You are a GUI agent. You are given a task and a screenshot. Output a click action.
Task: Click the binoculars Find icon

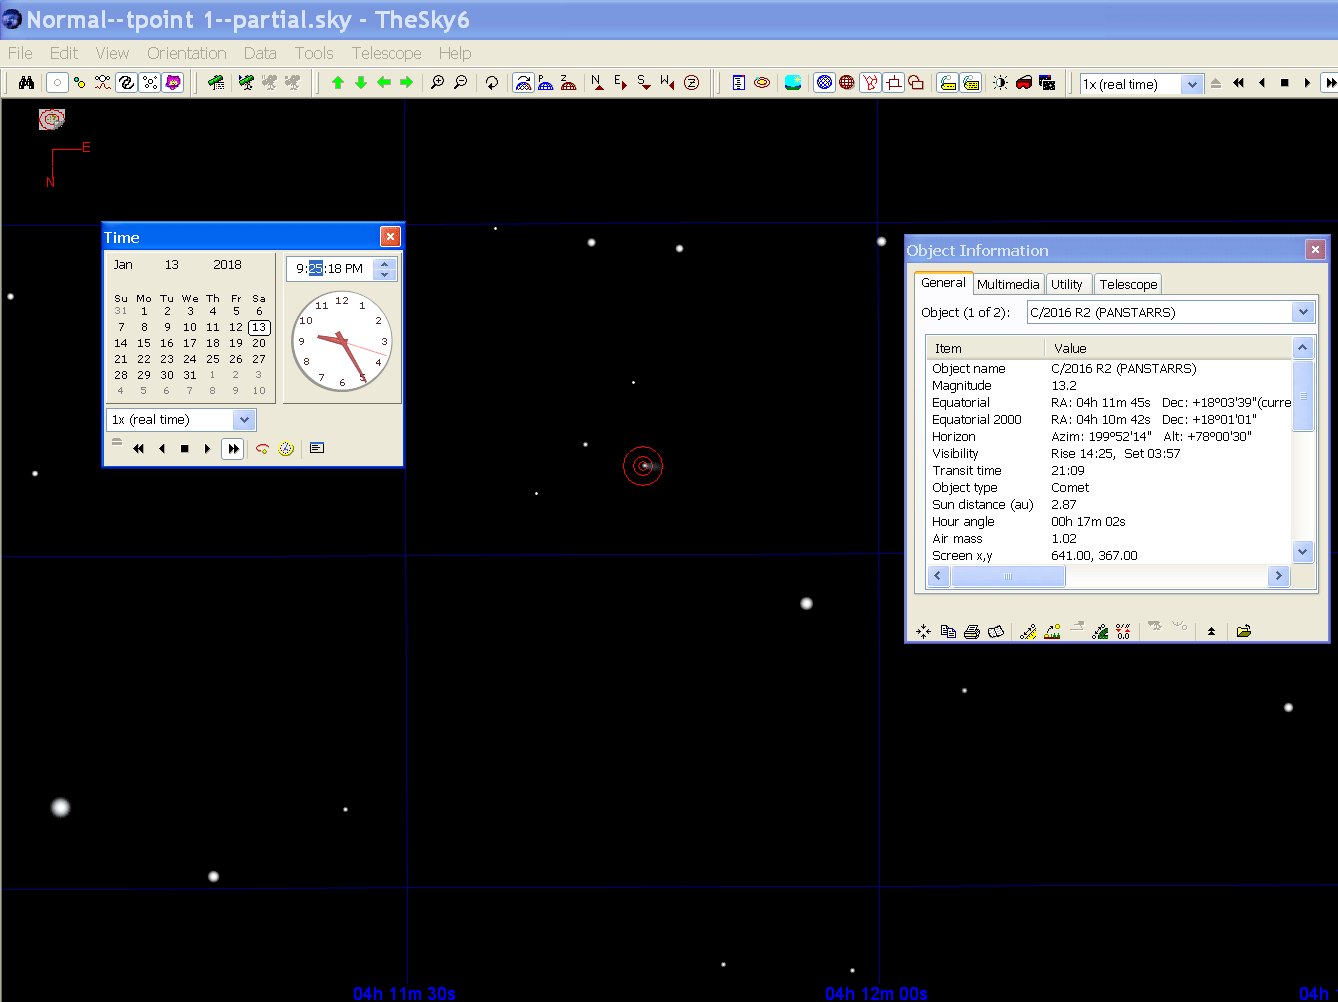pyautogui.click(x=27, y=83)
